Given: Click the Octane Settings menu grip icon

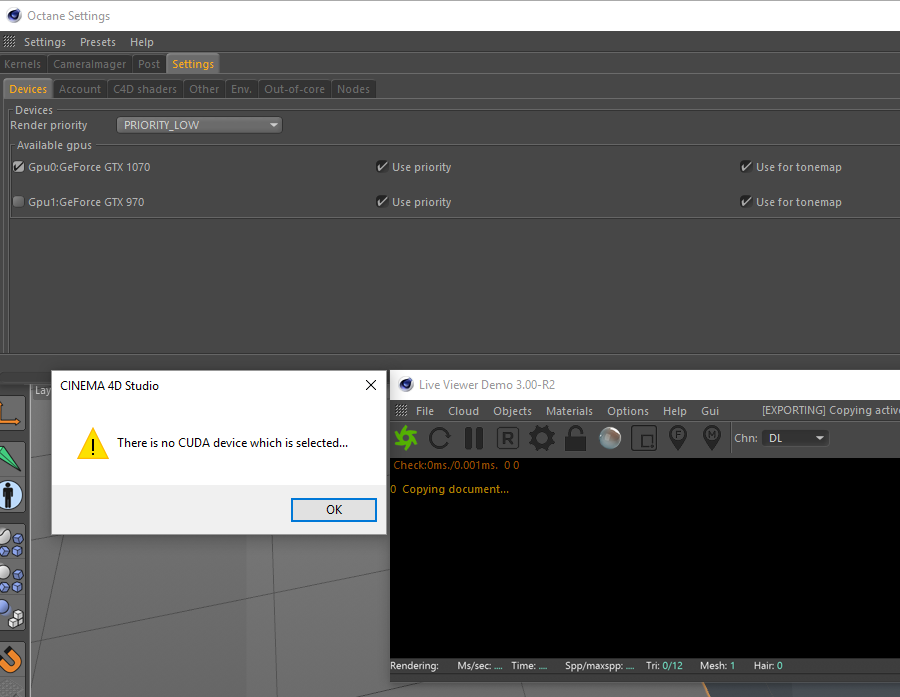Looking at the screenshot, I should (x=9, y=41).
